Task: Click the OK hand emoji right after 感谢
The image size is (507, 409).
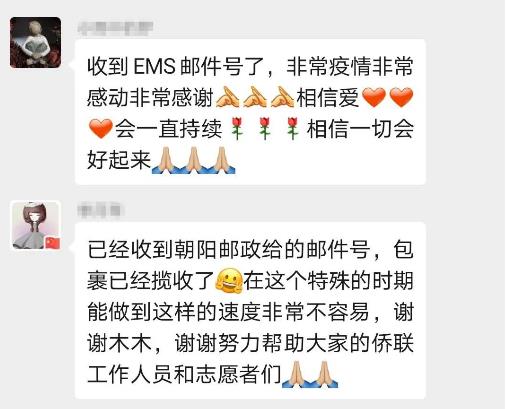Action: [x=228, y=97]
